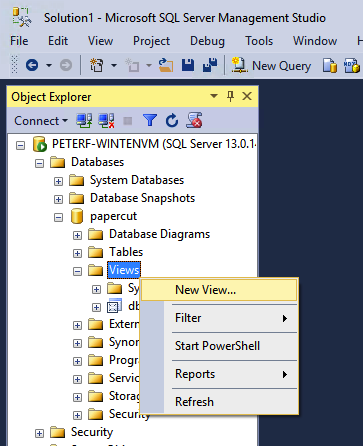This screenshot has width=363, height=446.
Task: Select Database Diagrams tree item
Action: pyautogui.click(x=159, y=234)
